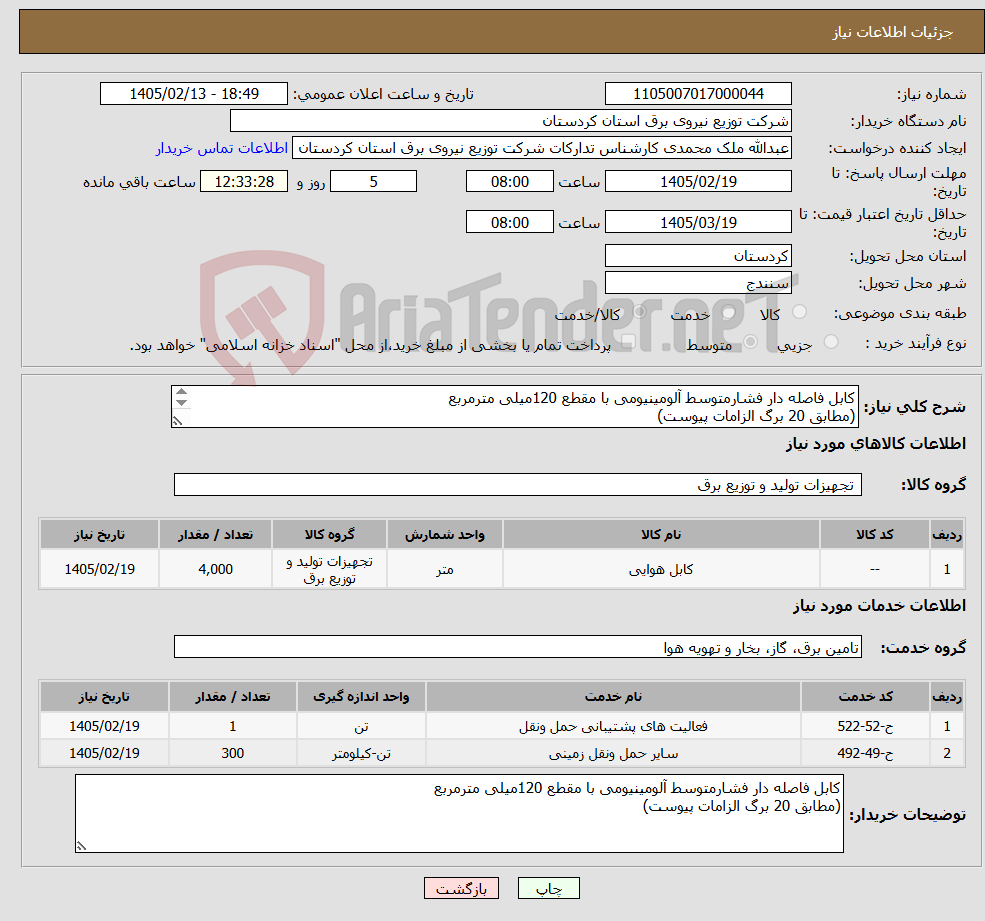
Task: Select the متوسط purchase type radio
Action: 751,342
